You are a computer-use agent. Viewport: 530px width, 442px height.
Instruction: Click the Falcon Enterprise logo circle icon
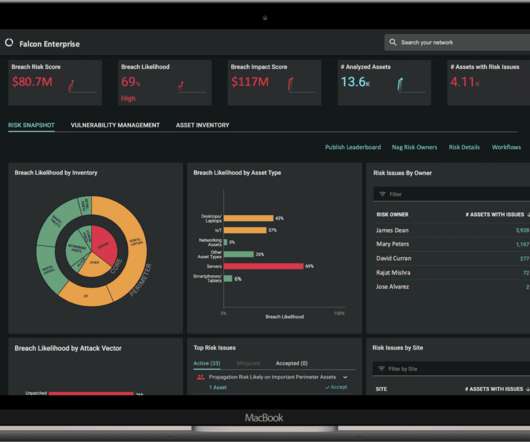pos(9,43)
